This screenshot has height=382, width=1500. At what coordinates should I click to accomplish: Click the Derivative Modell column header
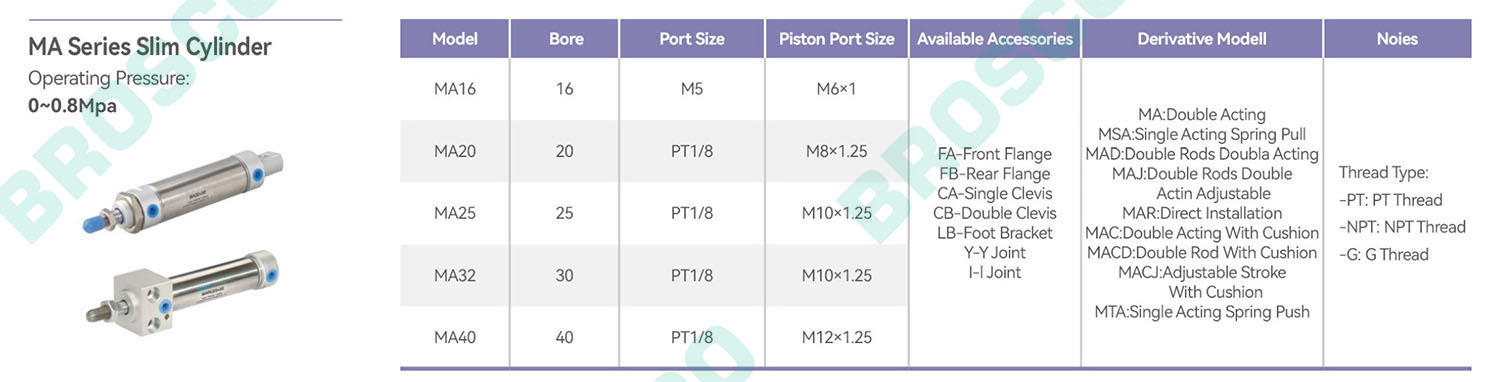(1202, 39)
